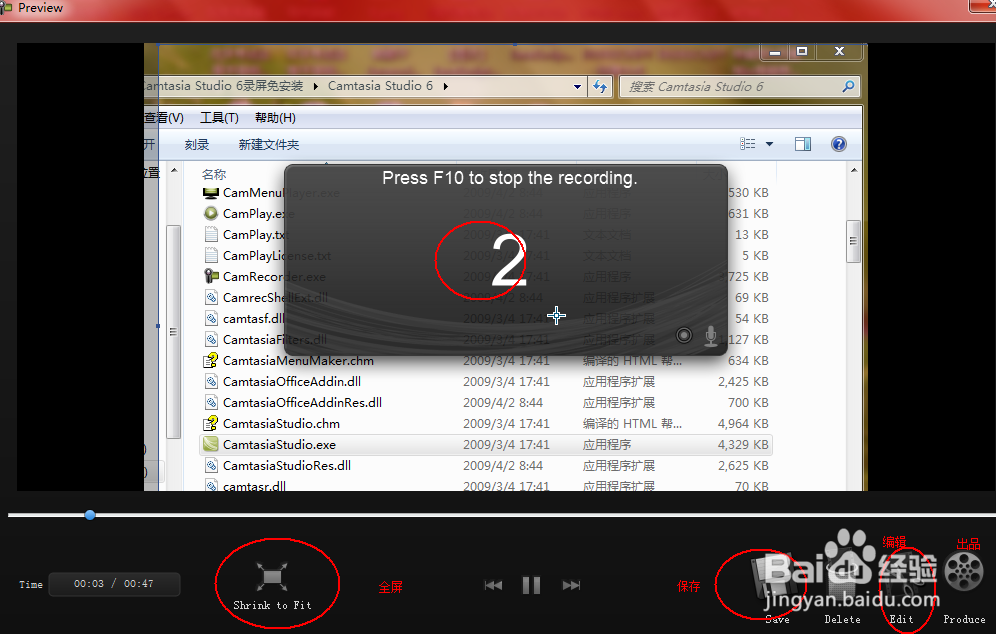Select the Camtasia Studio 6 breadcrumb
The width and height of the screenshot is (996, 634).
pos(380,86)
